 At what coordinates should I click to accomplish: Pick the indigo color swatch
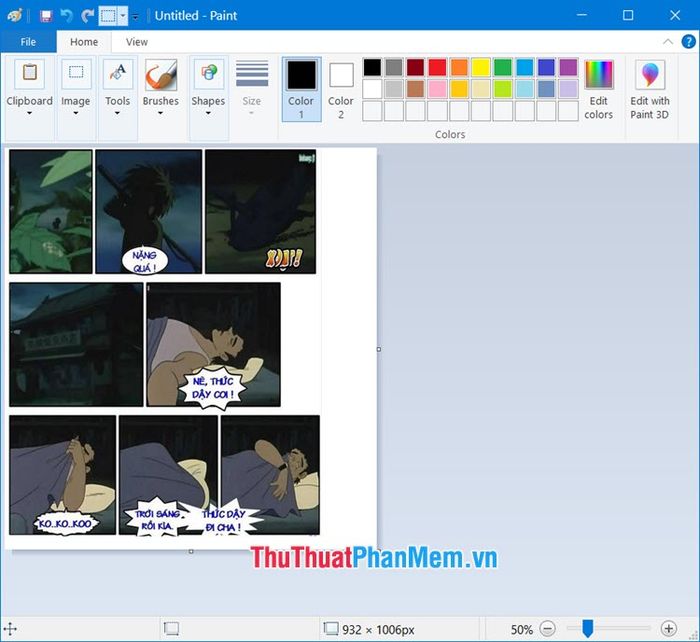547,67
